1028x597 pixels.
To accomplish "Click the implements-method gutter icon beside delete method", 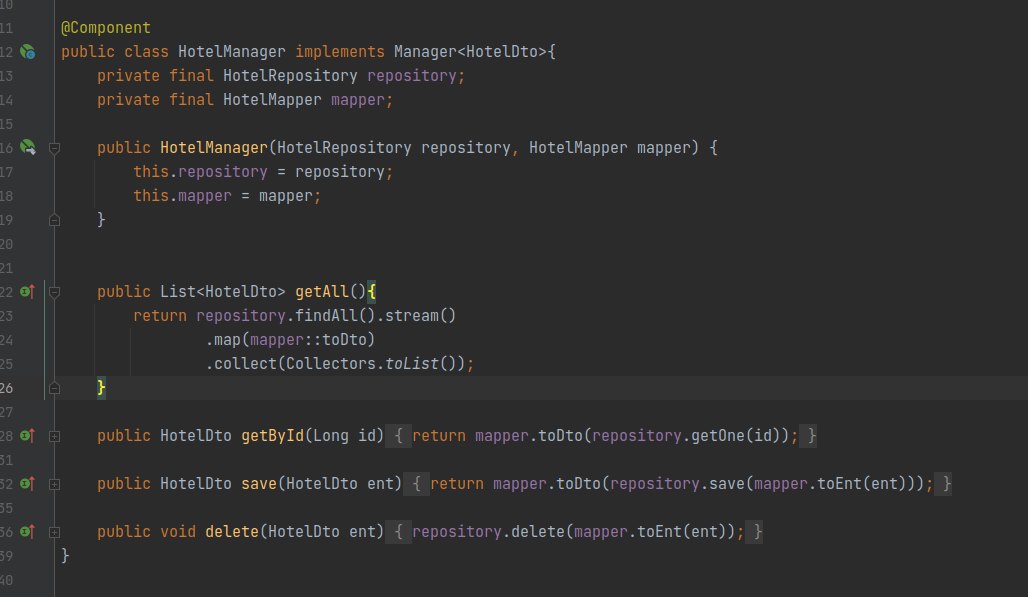I will coord(27,531).
